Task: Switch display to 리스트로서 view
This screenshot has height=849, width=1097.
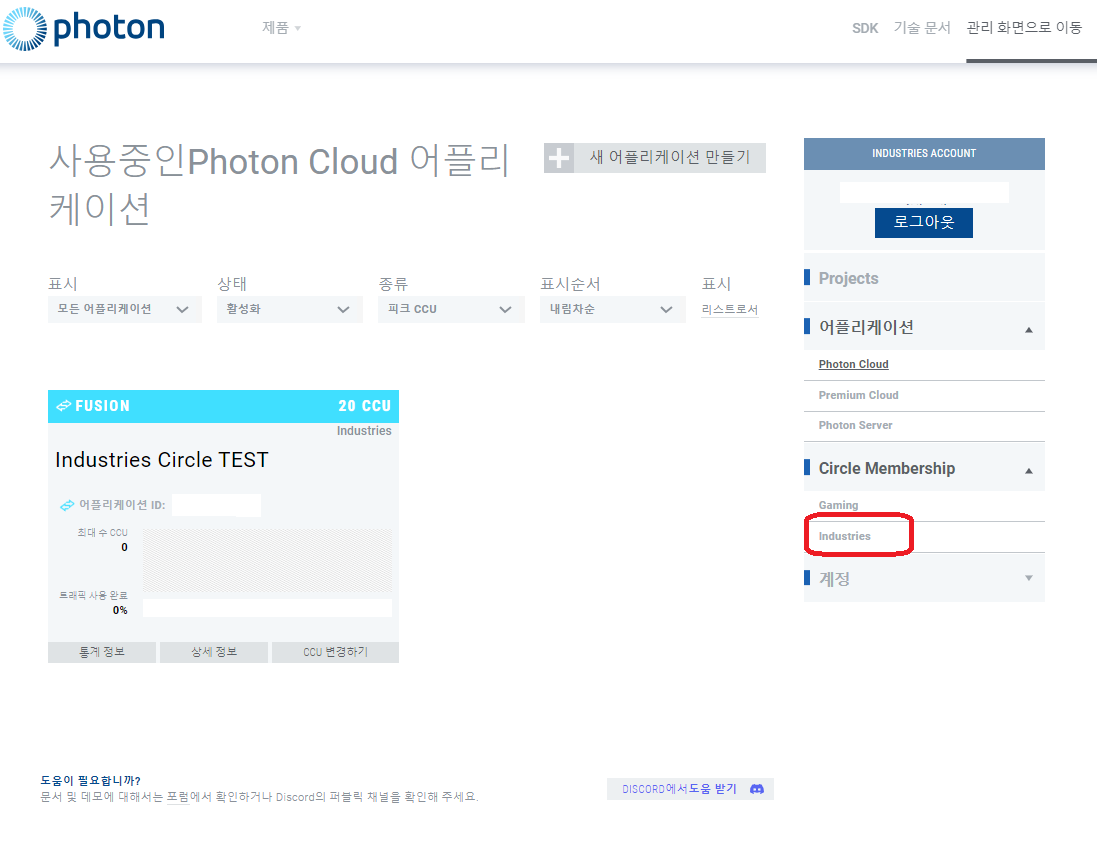Action: coord(730,309)
